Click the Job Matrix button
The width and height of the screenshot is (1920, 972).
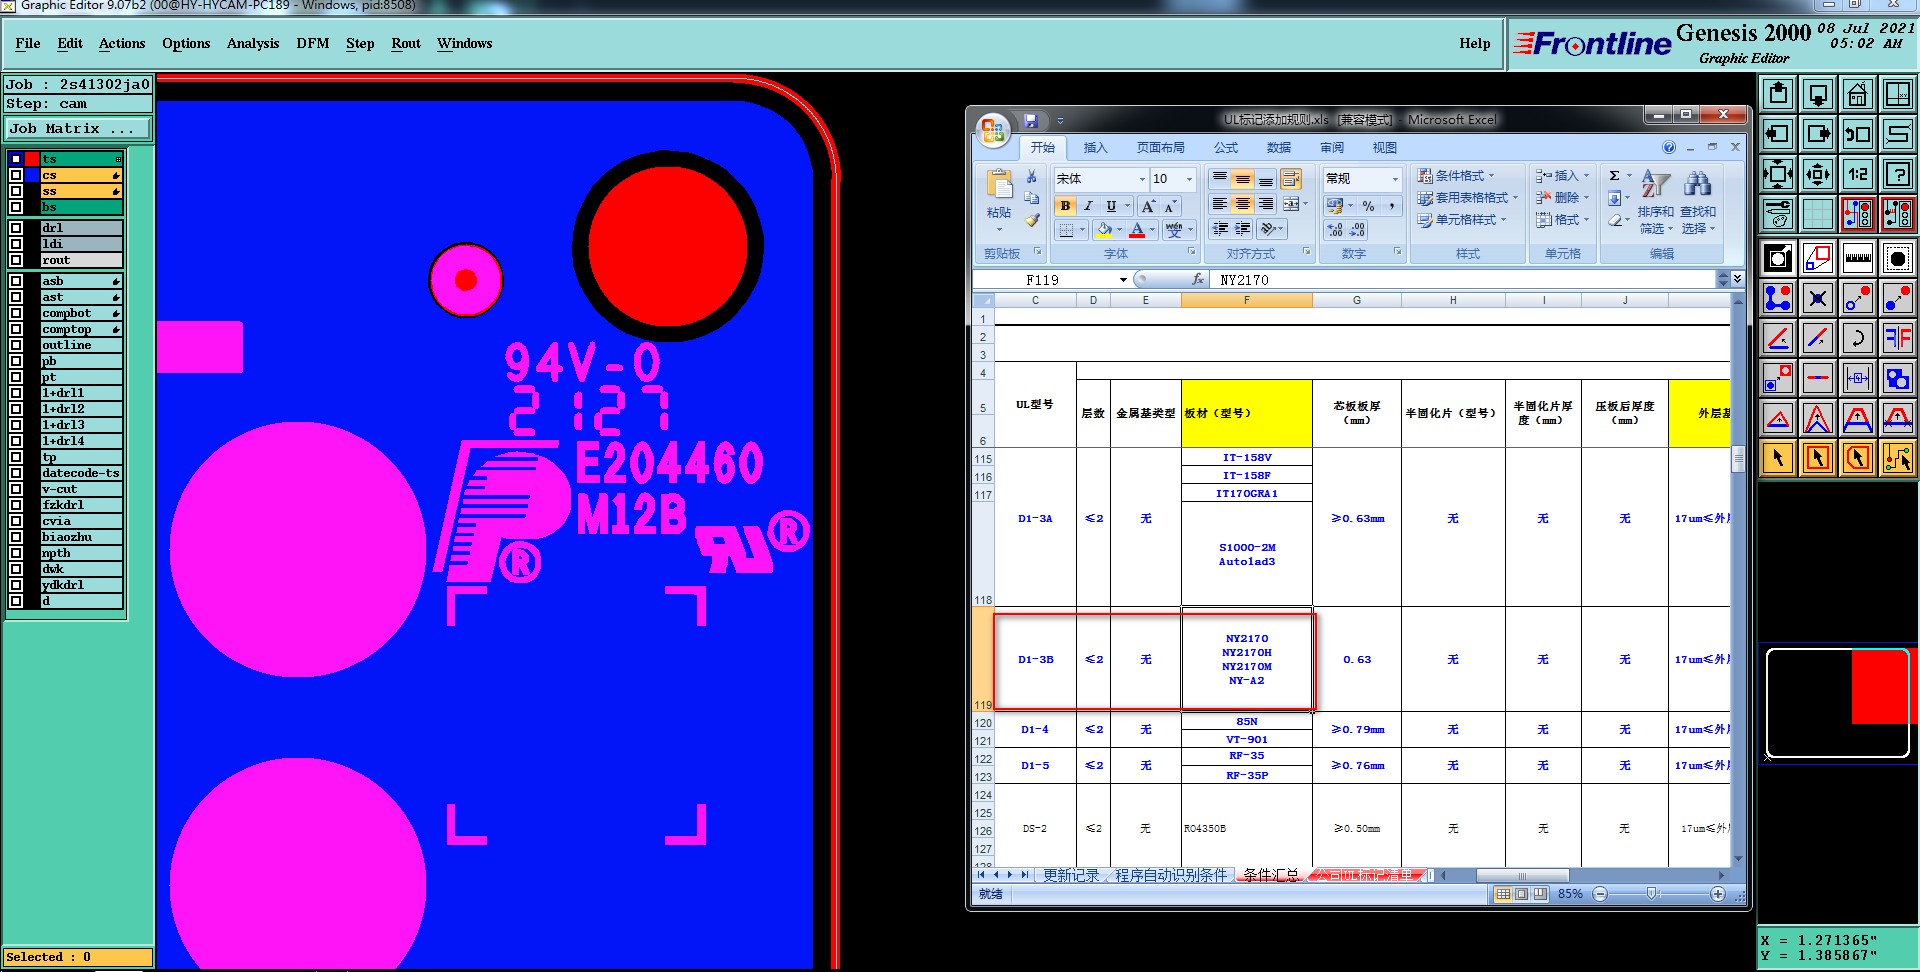point(78,129)
